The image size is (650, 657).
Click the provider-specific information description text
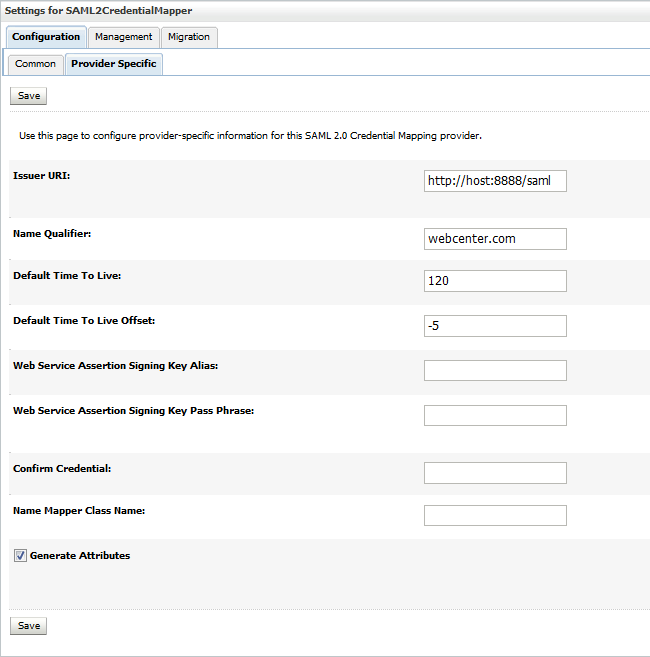pos(251,136)
